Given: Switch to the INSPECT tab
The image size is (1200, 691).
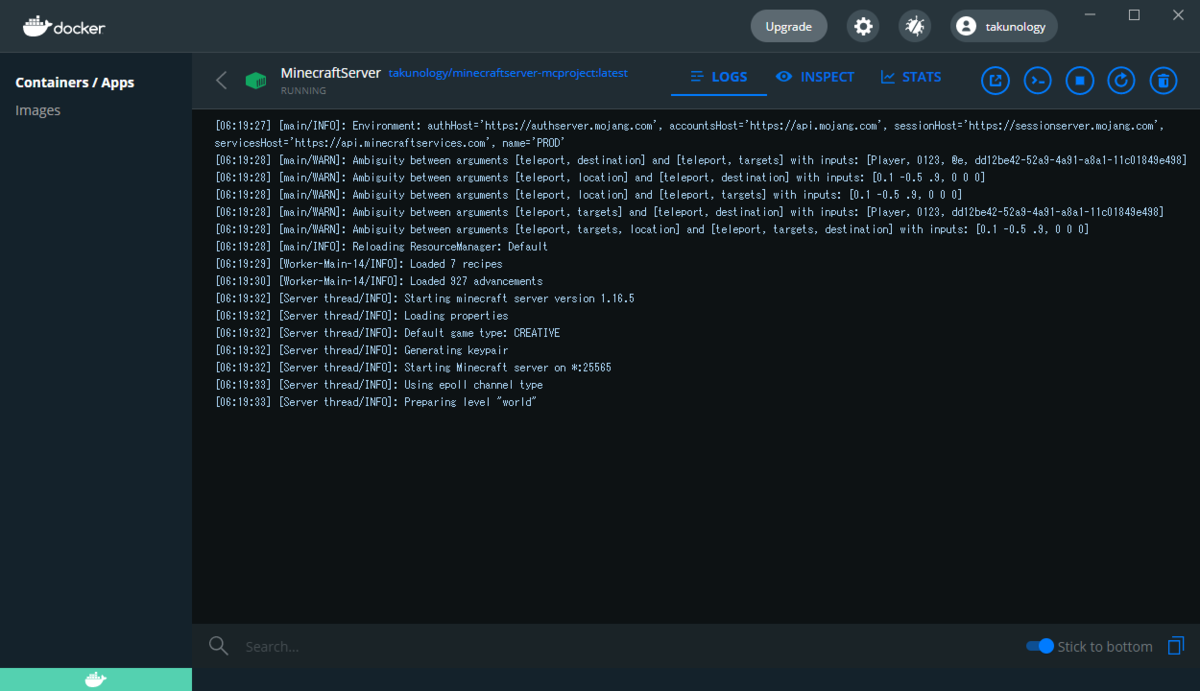Looking at the screenshot, I should coord(815,77).
